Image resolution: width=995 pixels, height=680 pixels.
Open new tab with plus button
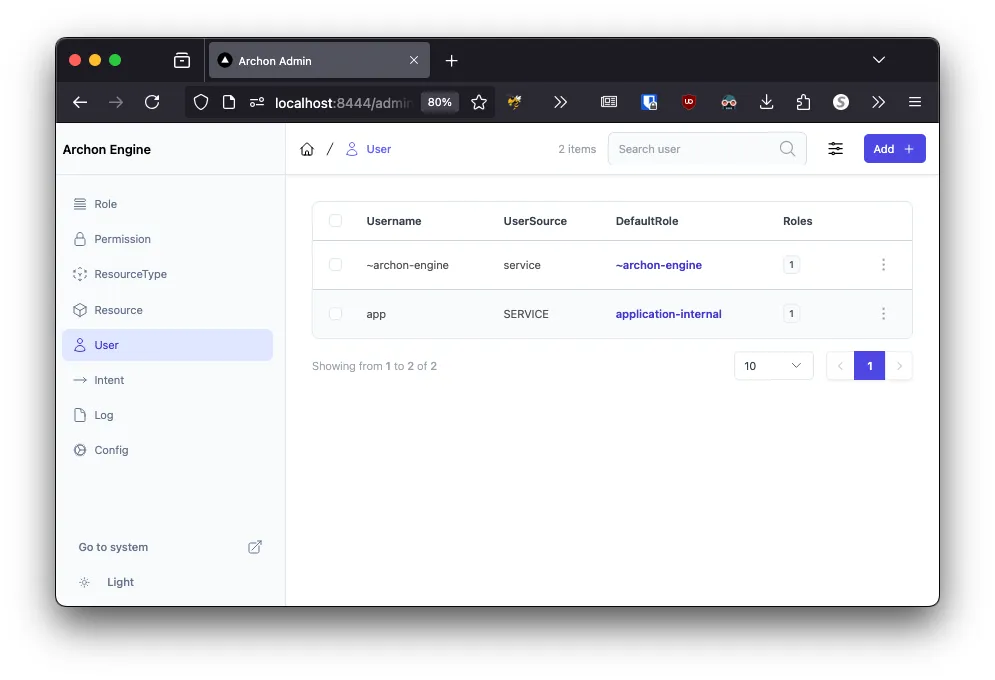pyautogui.click(x=451, y=61)
